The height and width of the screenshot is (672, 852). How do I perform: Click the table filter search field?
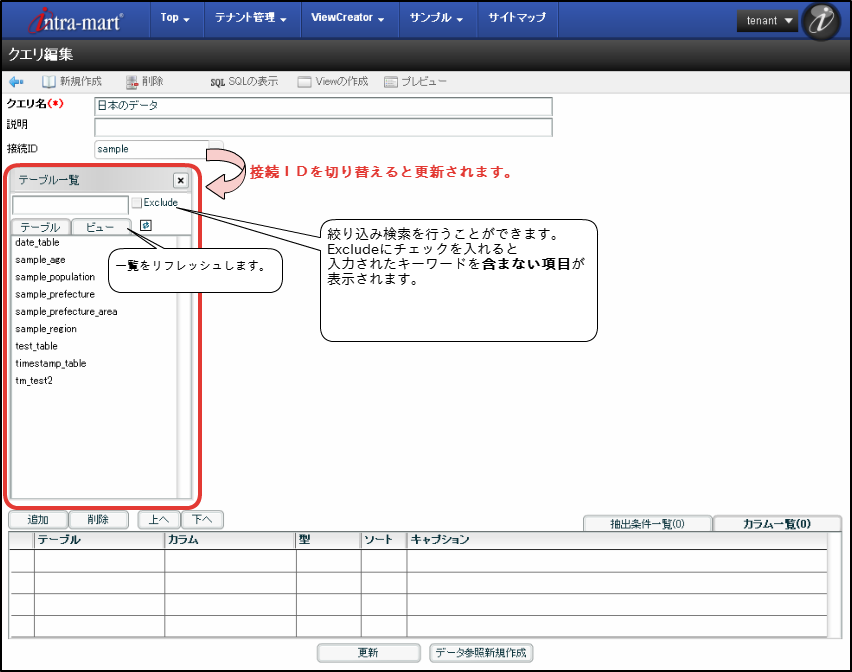coord(70,205)
